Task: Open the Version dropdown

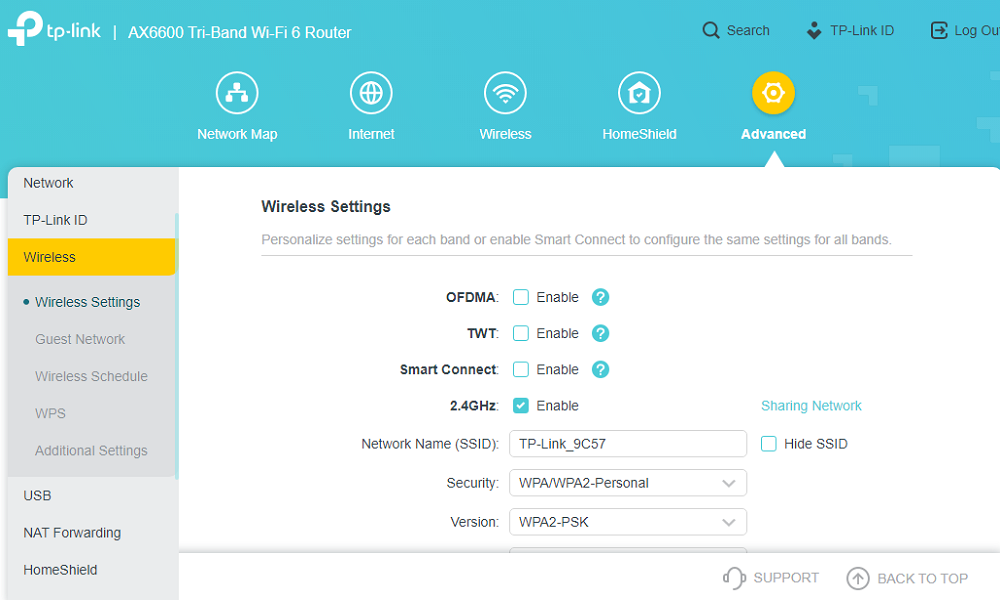Action: 628,522
